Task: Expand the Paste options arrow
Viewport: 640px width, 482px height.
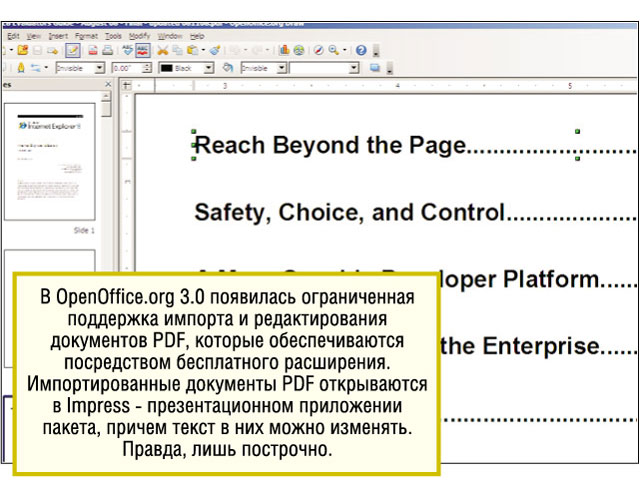Action: (203, 50)
